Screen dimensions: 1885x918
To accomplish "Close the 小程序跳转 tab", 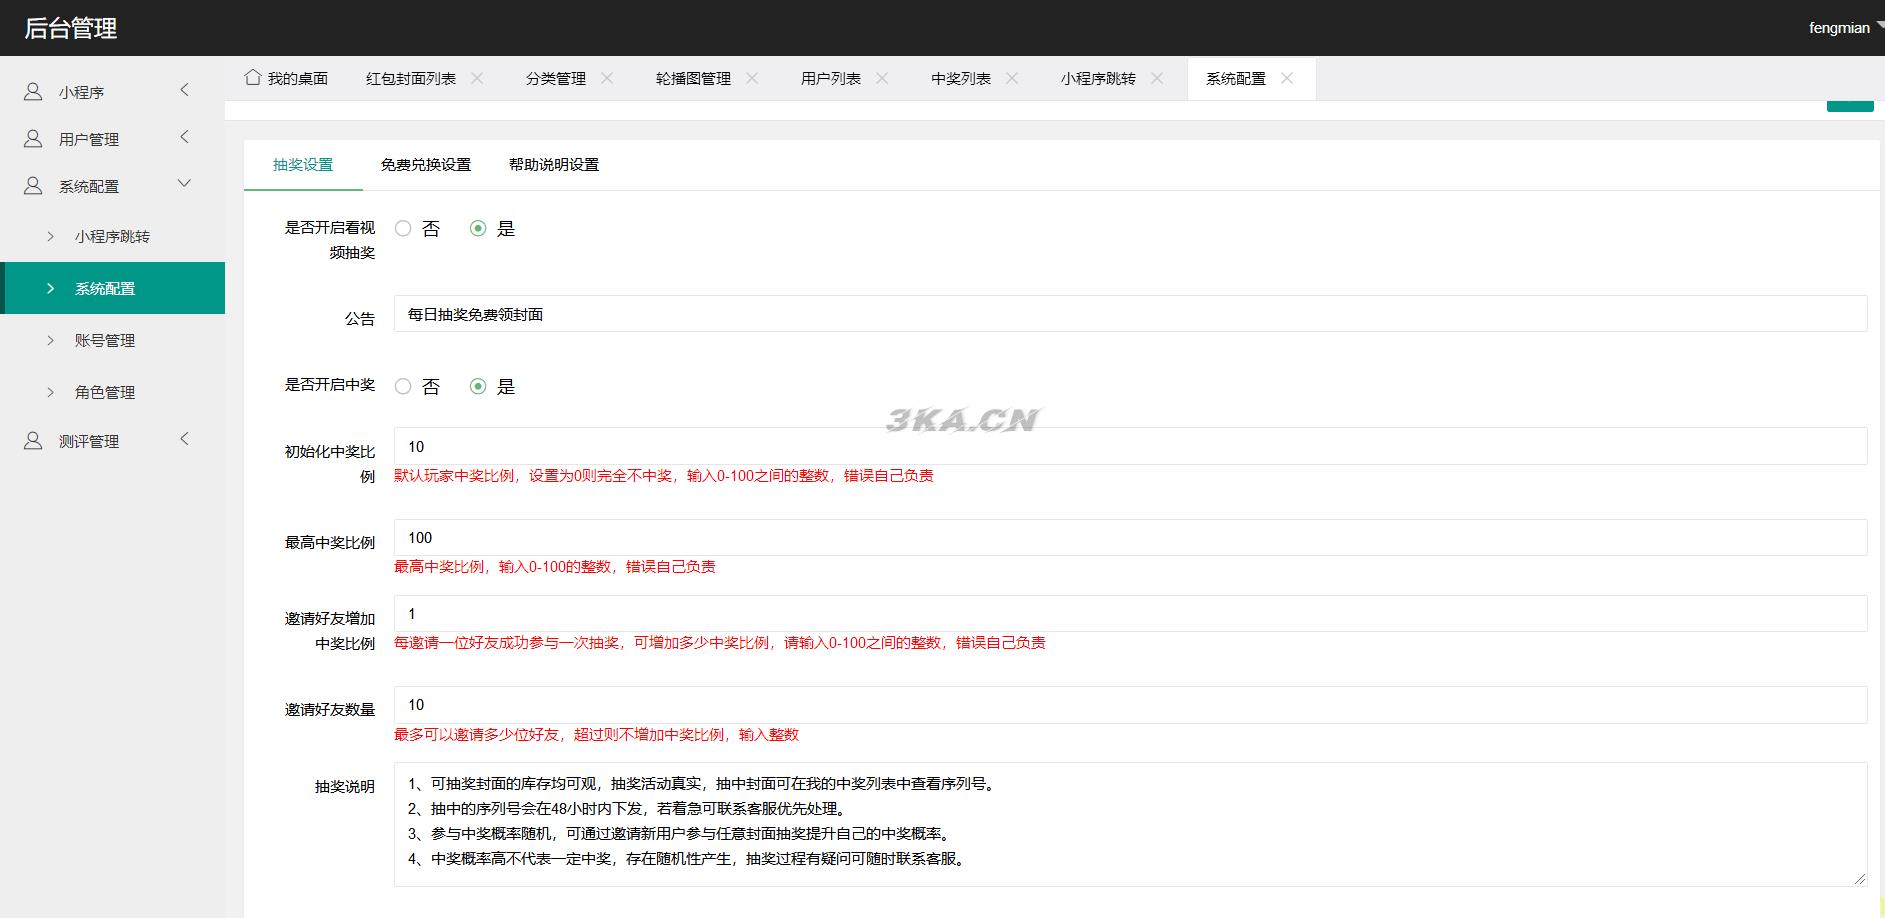I will pos(1157,78).
